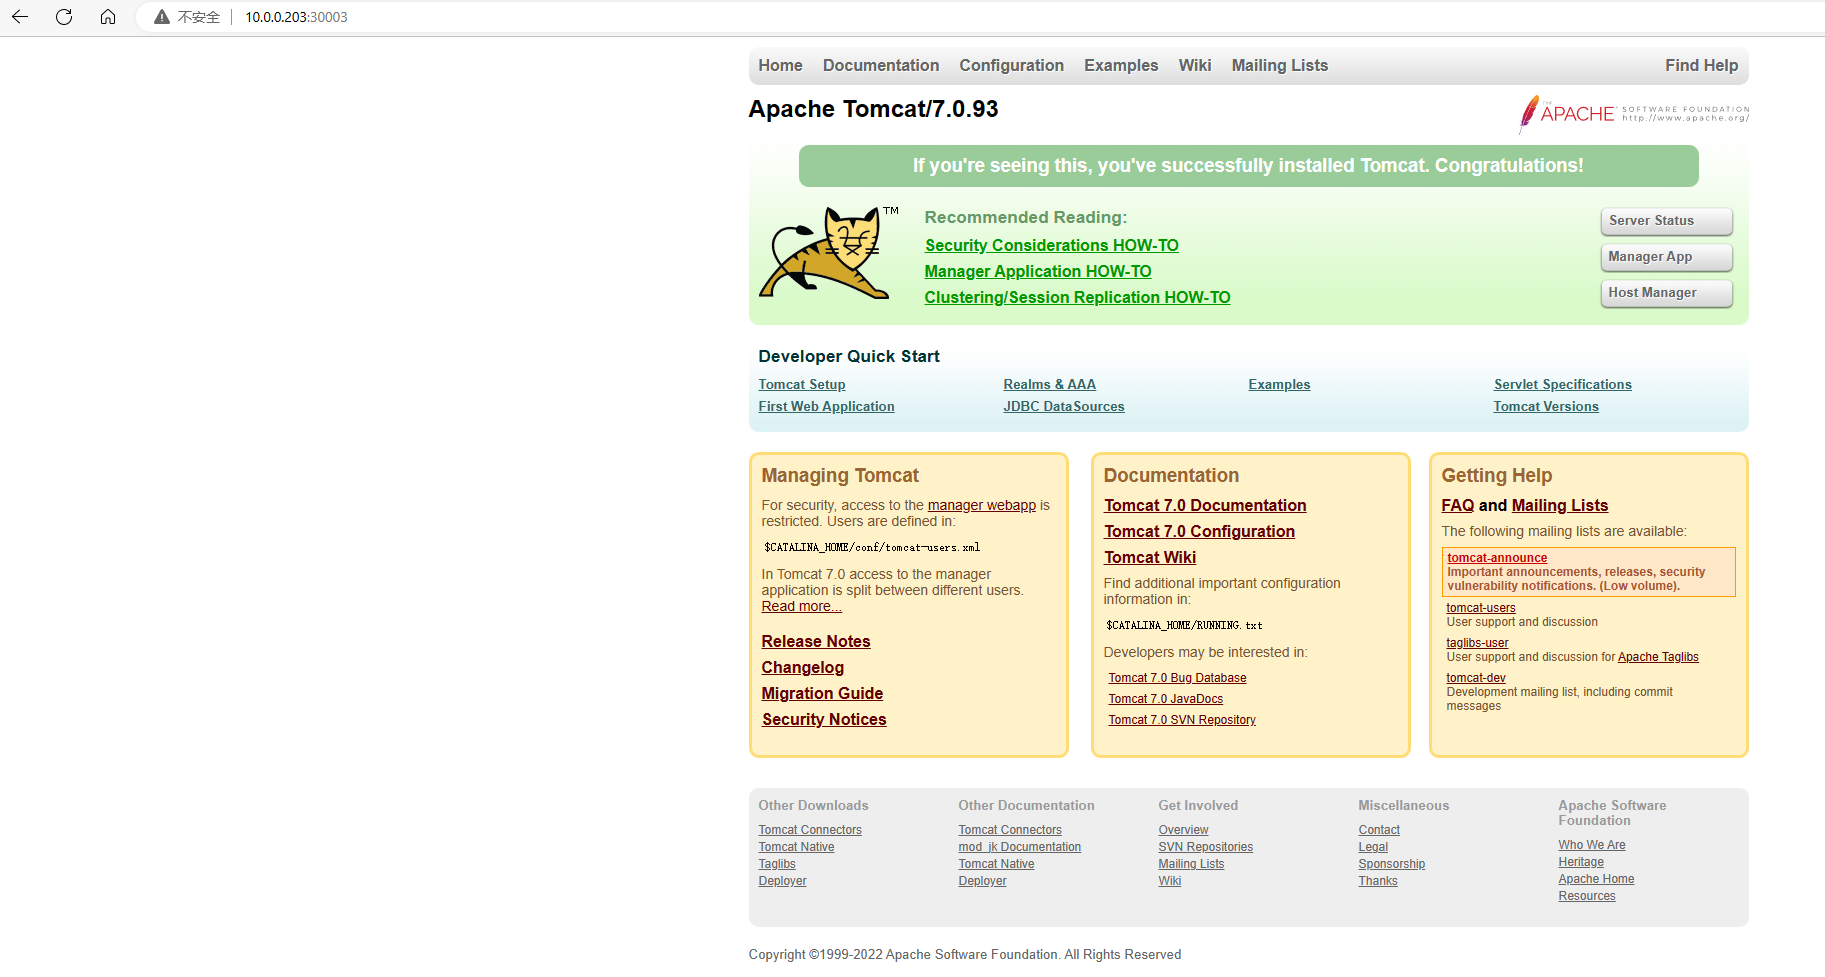Viewport: 1825px width, 977px height.
Task: Open Configuration in the top navigation
Action: point(1011,66)
